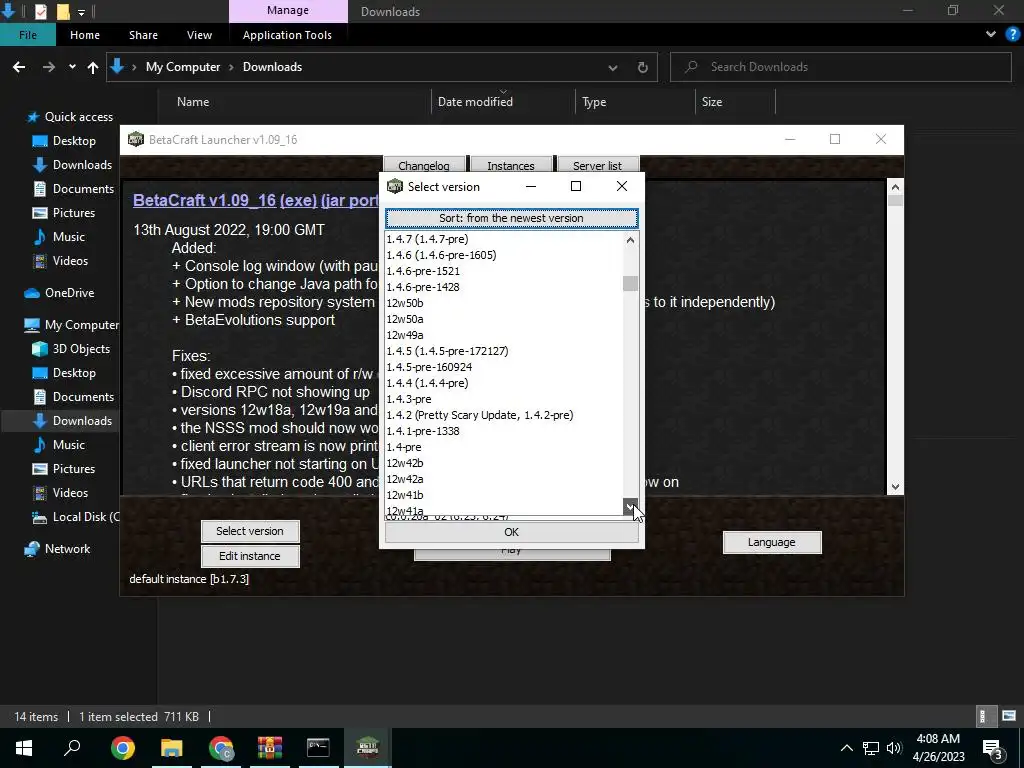Screen dimensions: 1024x768
Task: Click the Edit instance button
Action: click(x=250, y=556)
